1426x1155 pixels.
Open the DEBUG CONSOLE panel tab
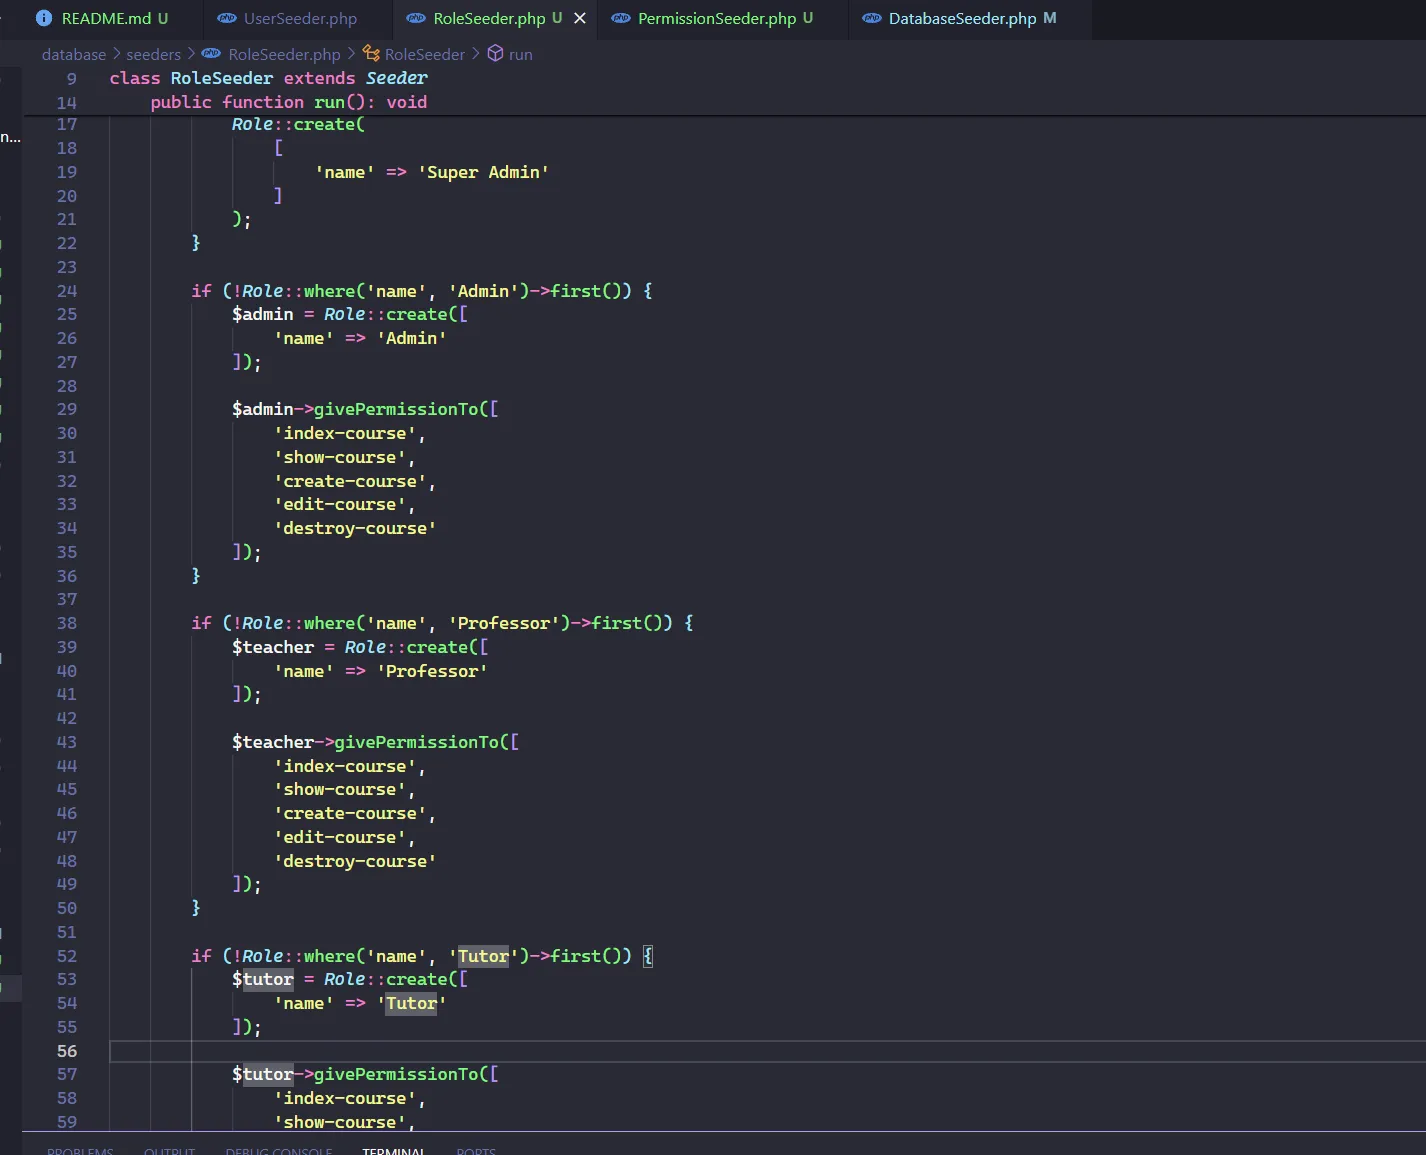point(279,1150)
